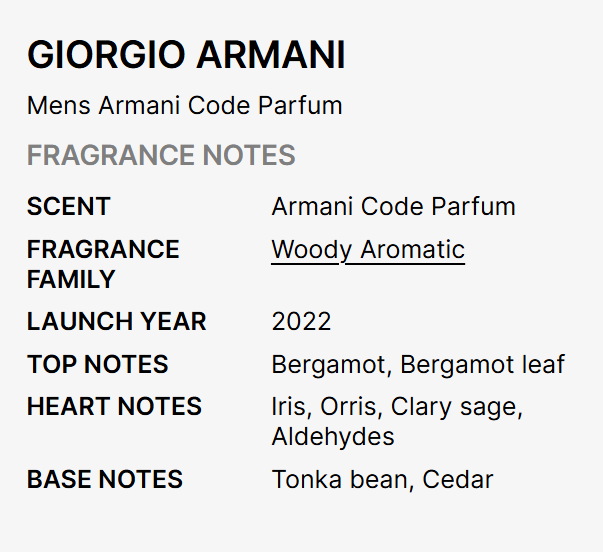Click the LAUNCH YEAR row label
This screenshot has height=552, width=603.
click(x=117, y=322)
